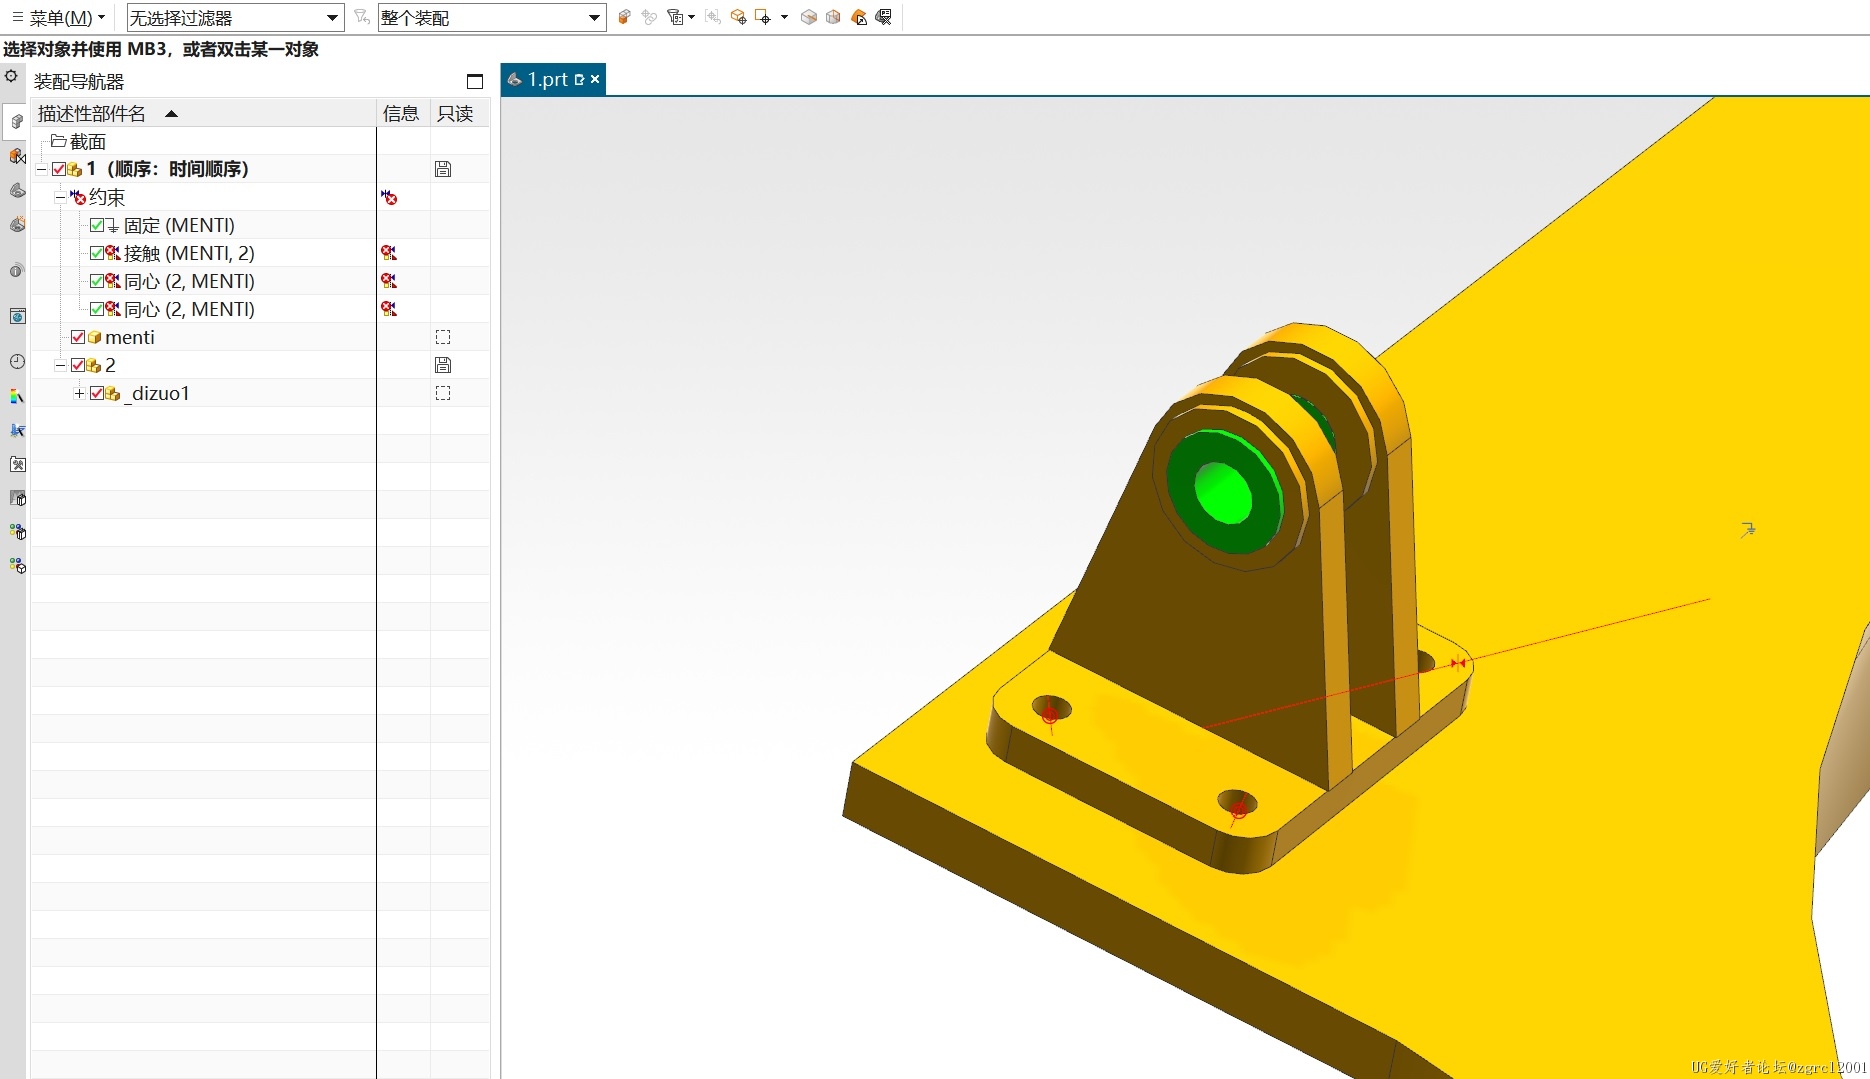Toggle the _dizuo1 visibility checkbox
Viewport: 1870px width, 1079px height.
(96, 393)
